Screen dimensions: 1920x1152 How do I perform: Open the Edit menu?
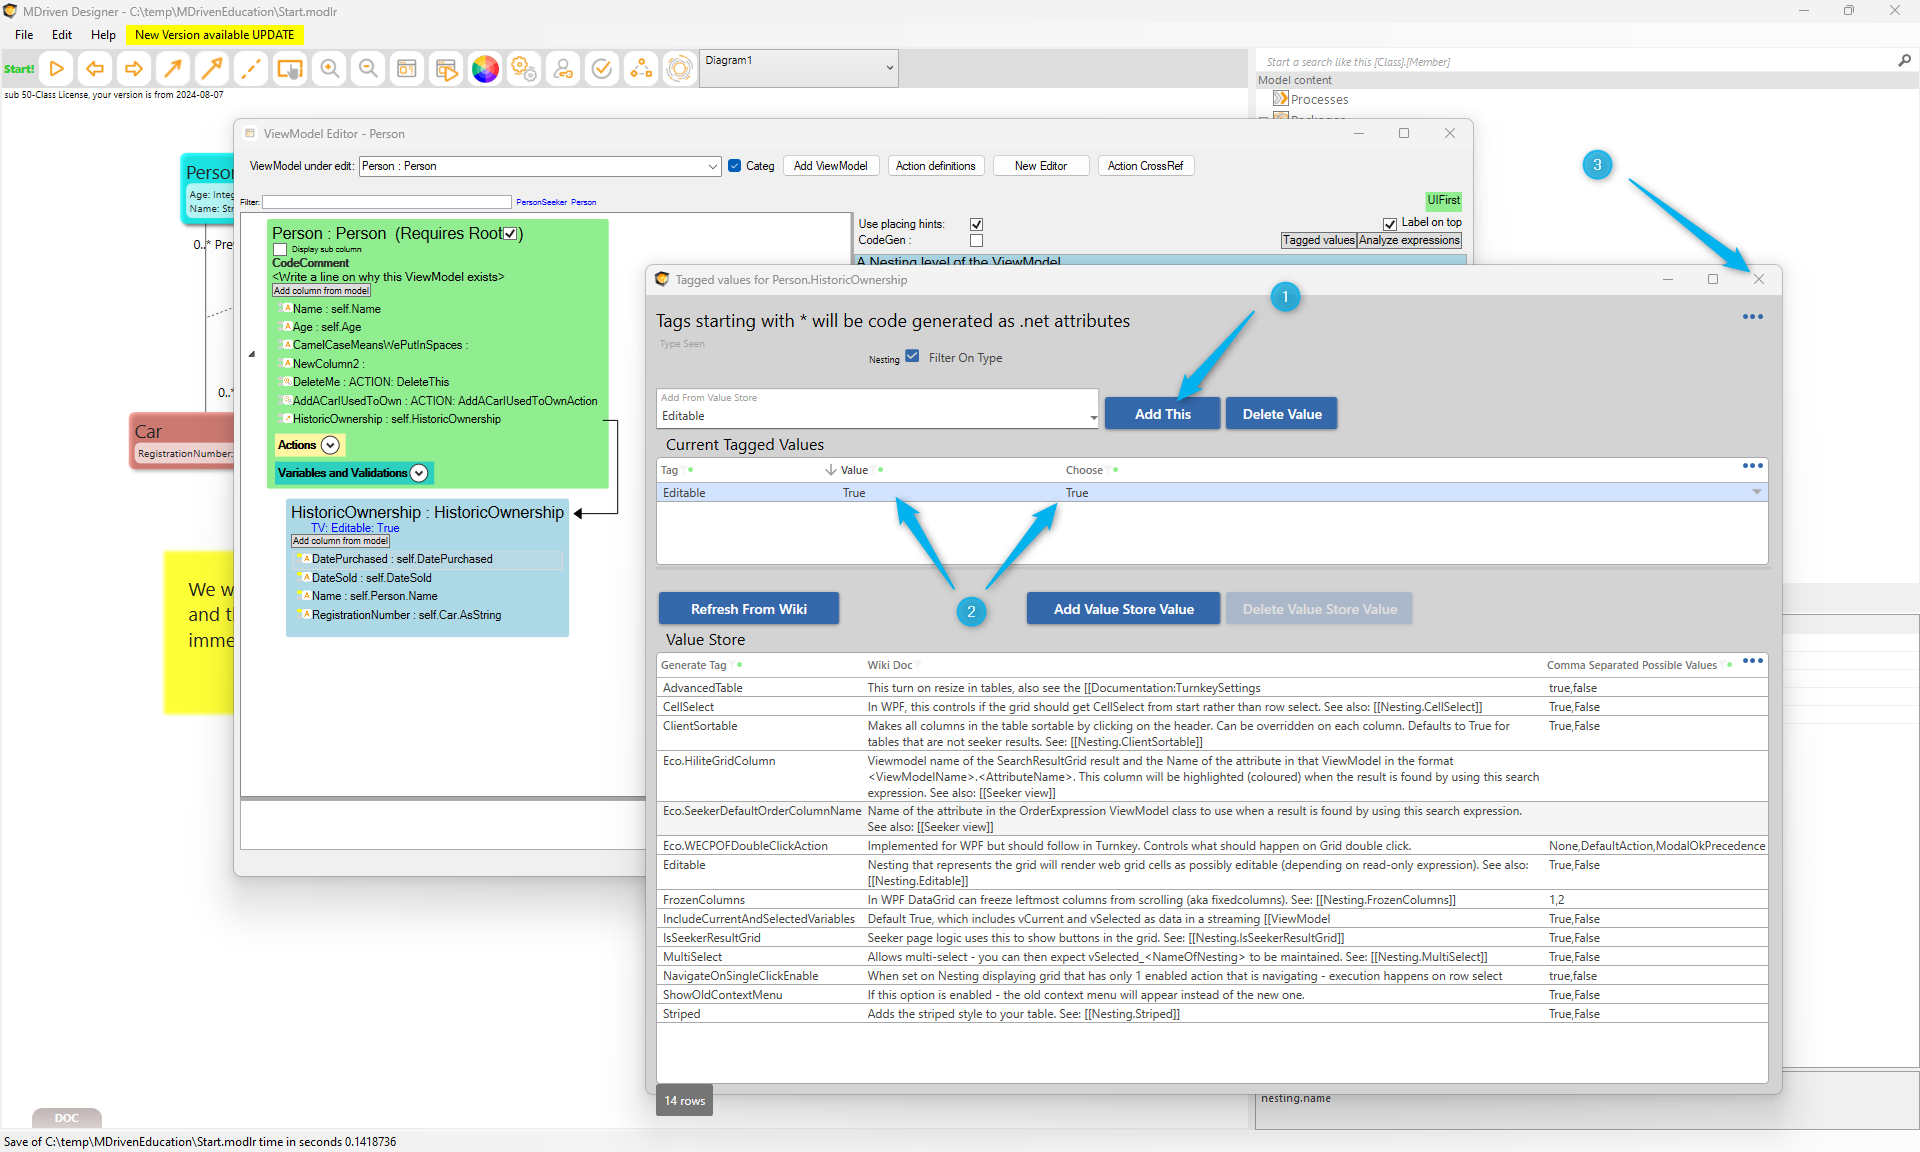62,34
